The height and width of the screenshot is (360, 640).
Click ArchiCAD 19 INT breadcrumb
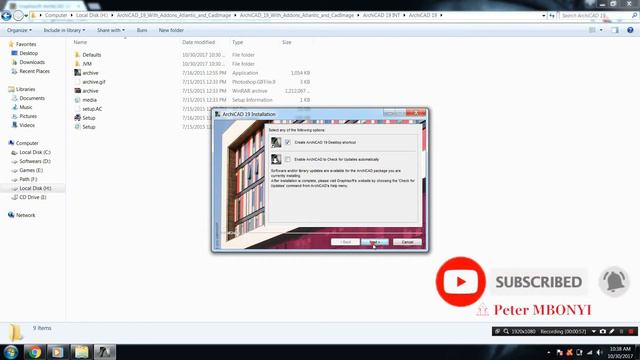tap(381, 15)
